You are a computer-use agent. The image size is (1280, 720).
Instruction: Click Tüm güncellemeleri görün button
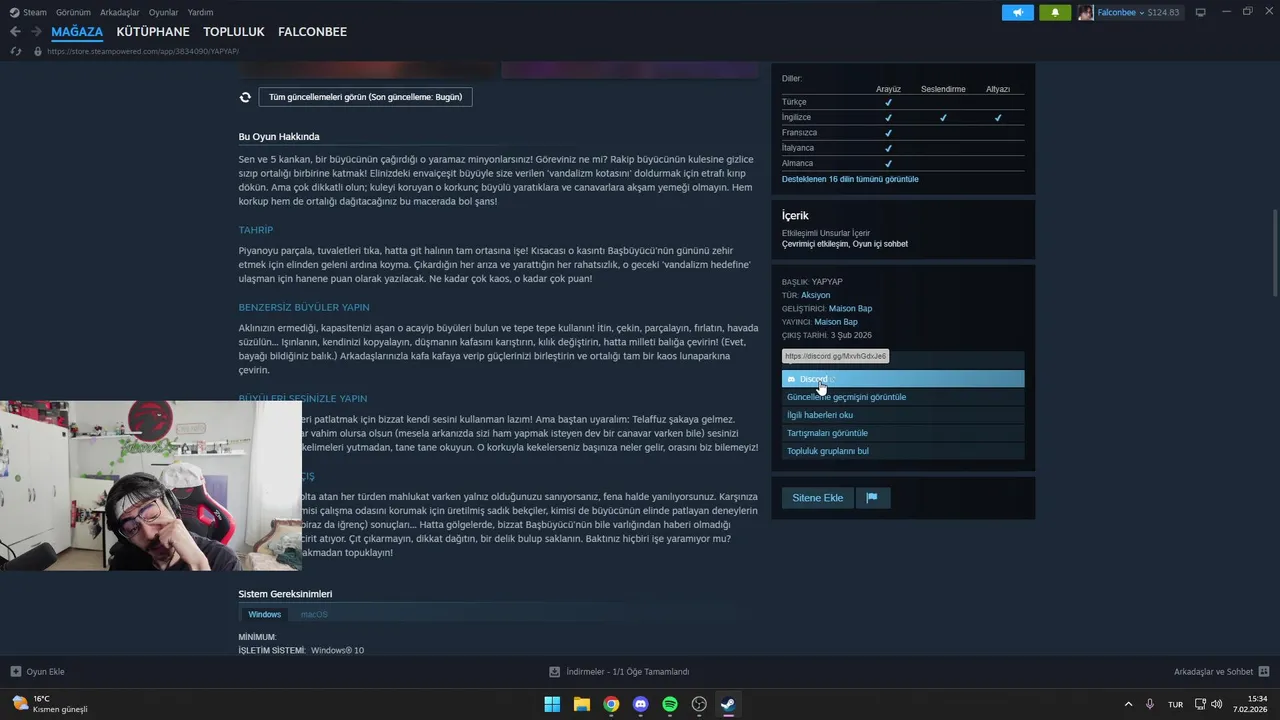coord(366,97)
